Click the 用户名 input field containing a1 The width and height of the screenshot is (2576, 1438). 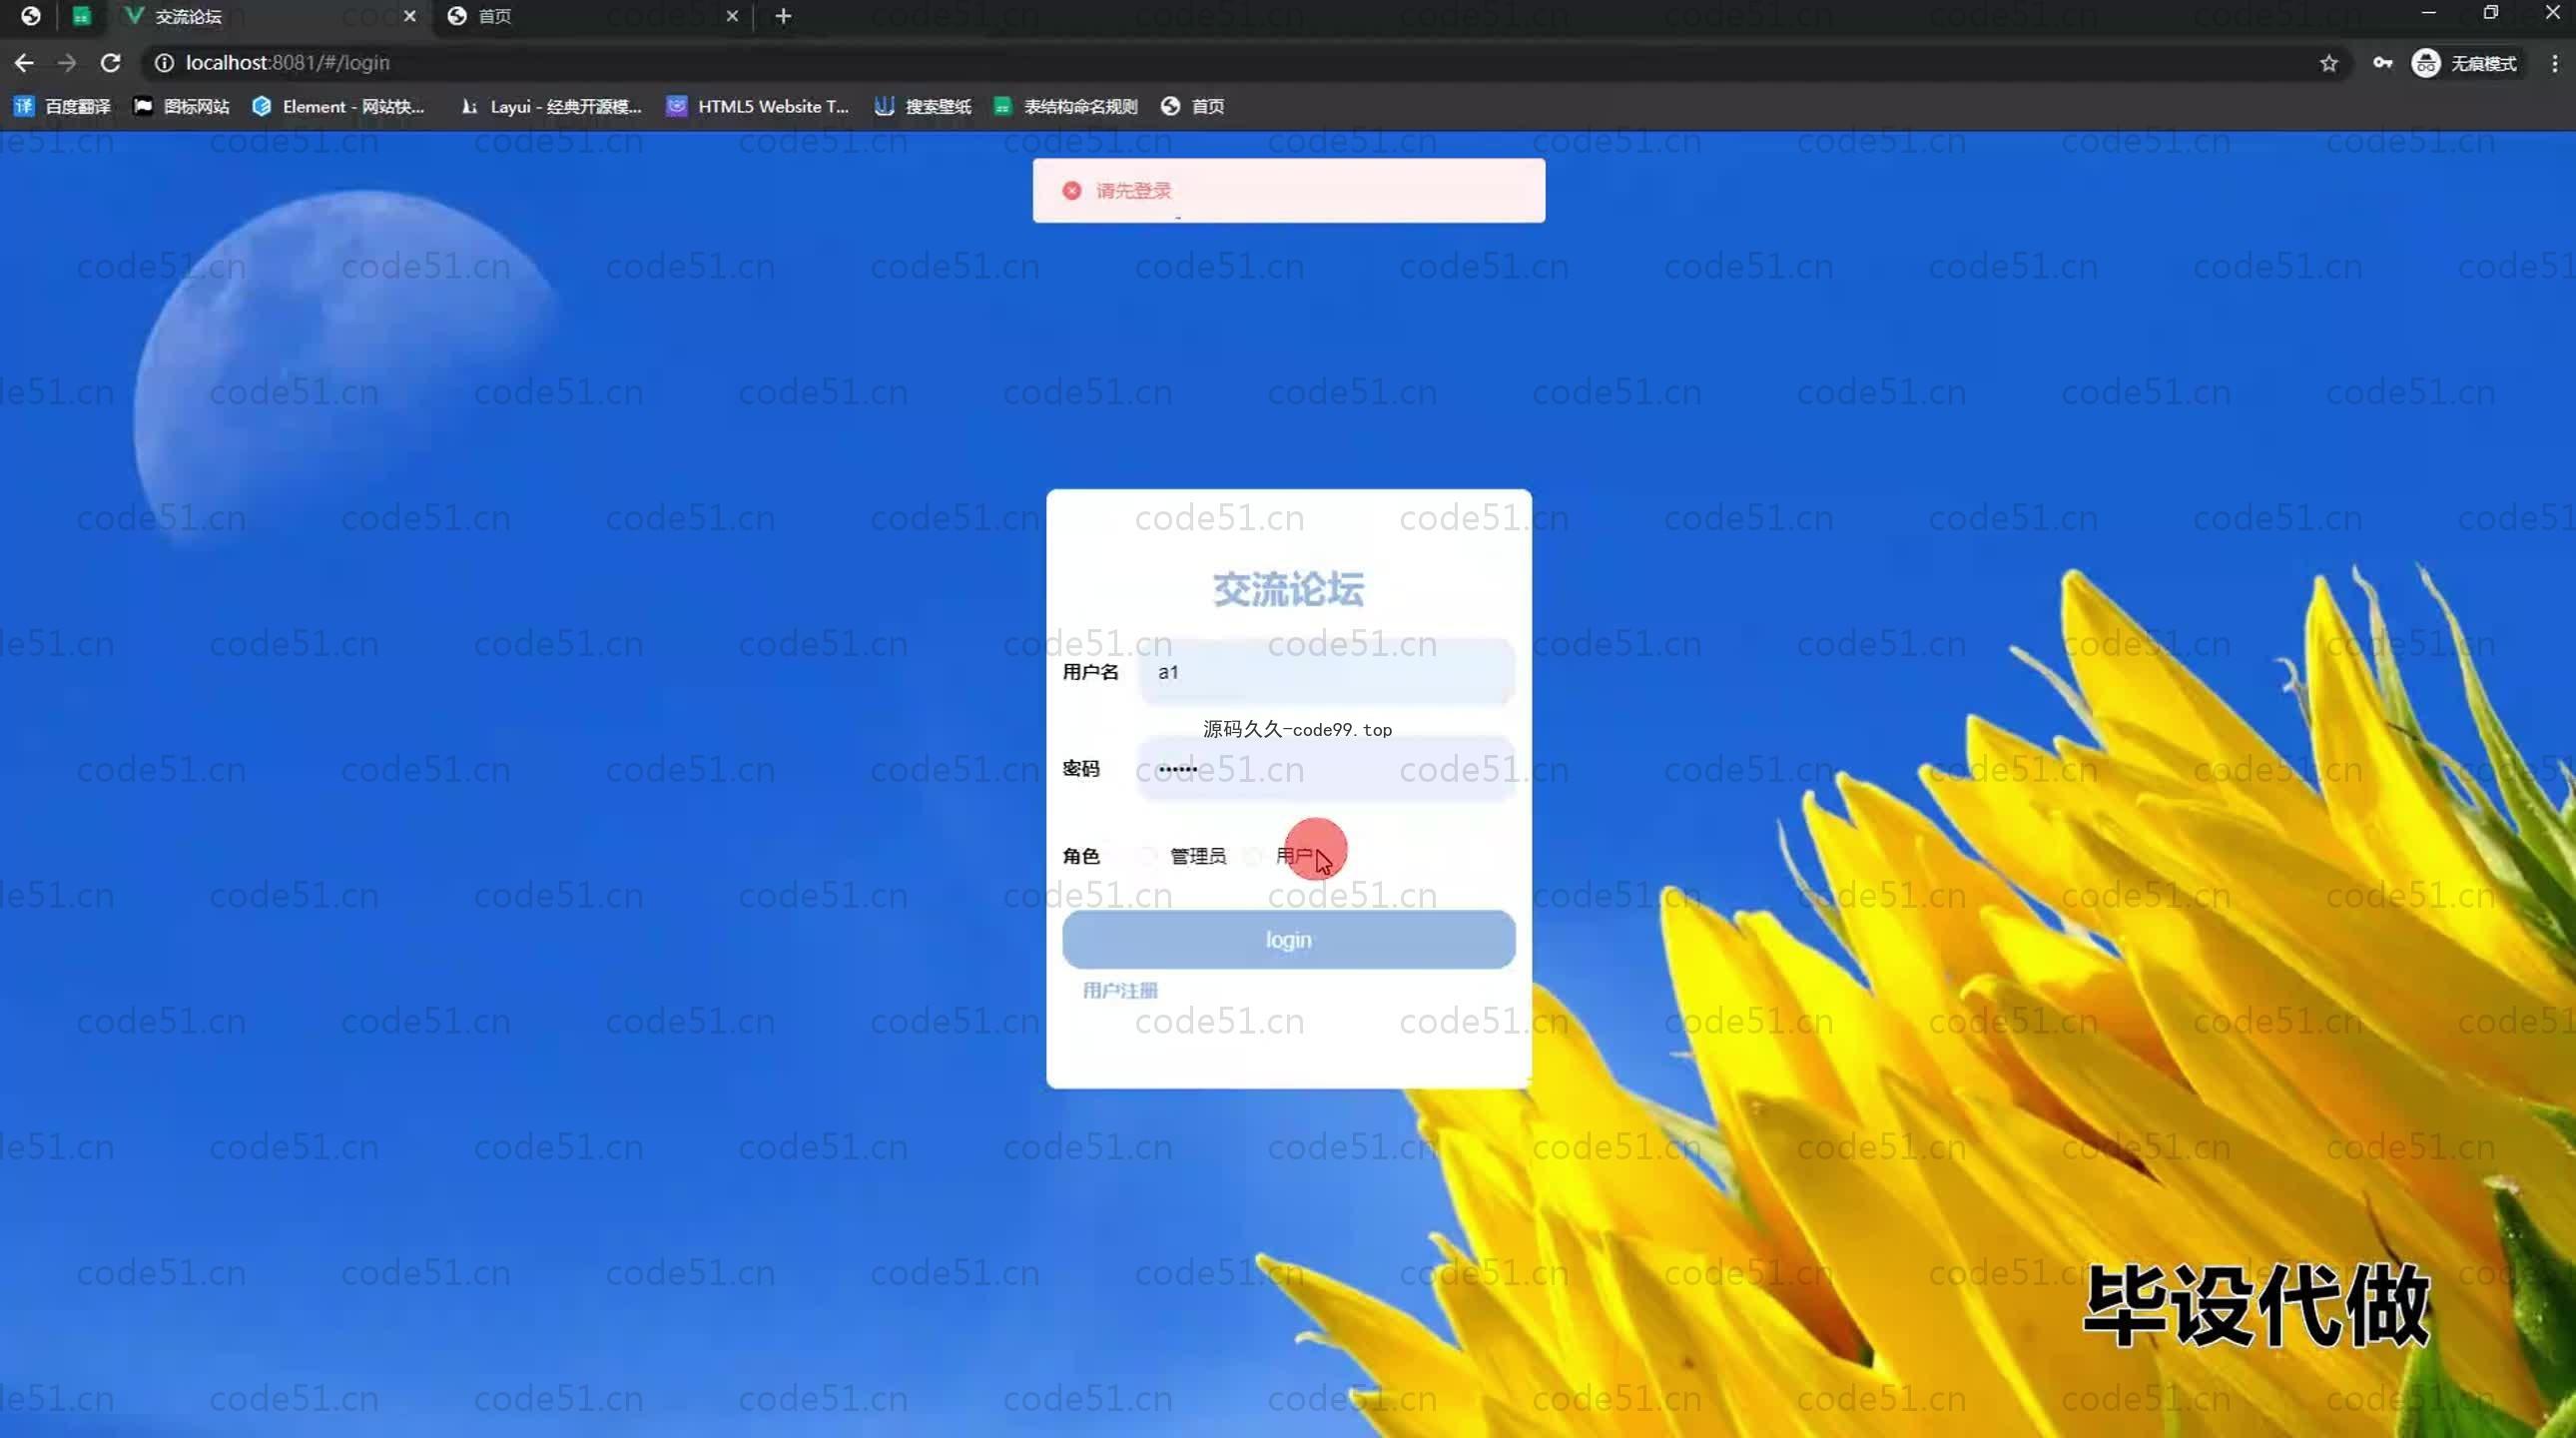coord(1326,672)
